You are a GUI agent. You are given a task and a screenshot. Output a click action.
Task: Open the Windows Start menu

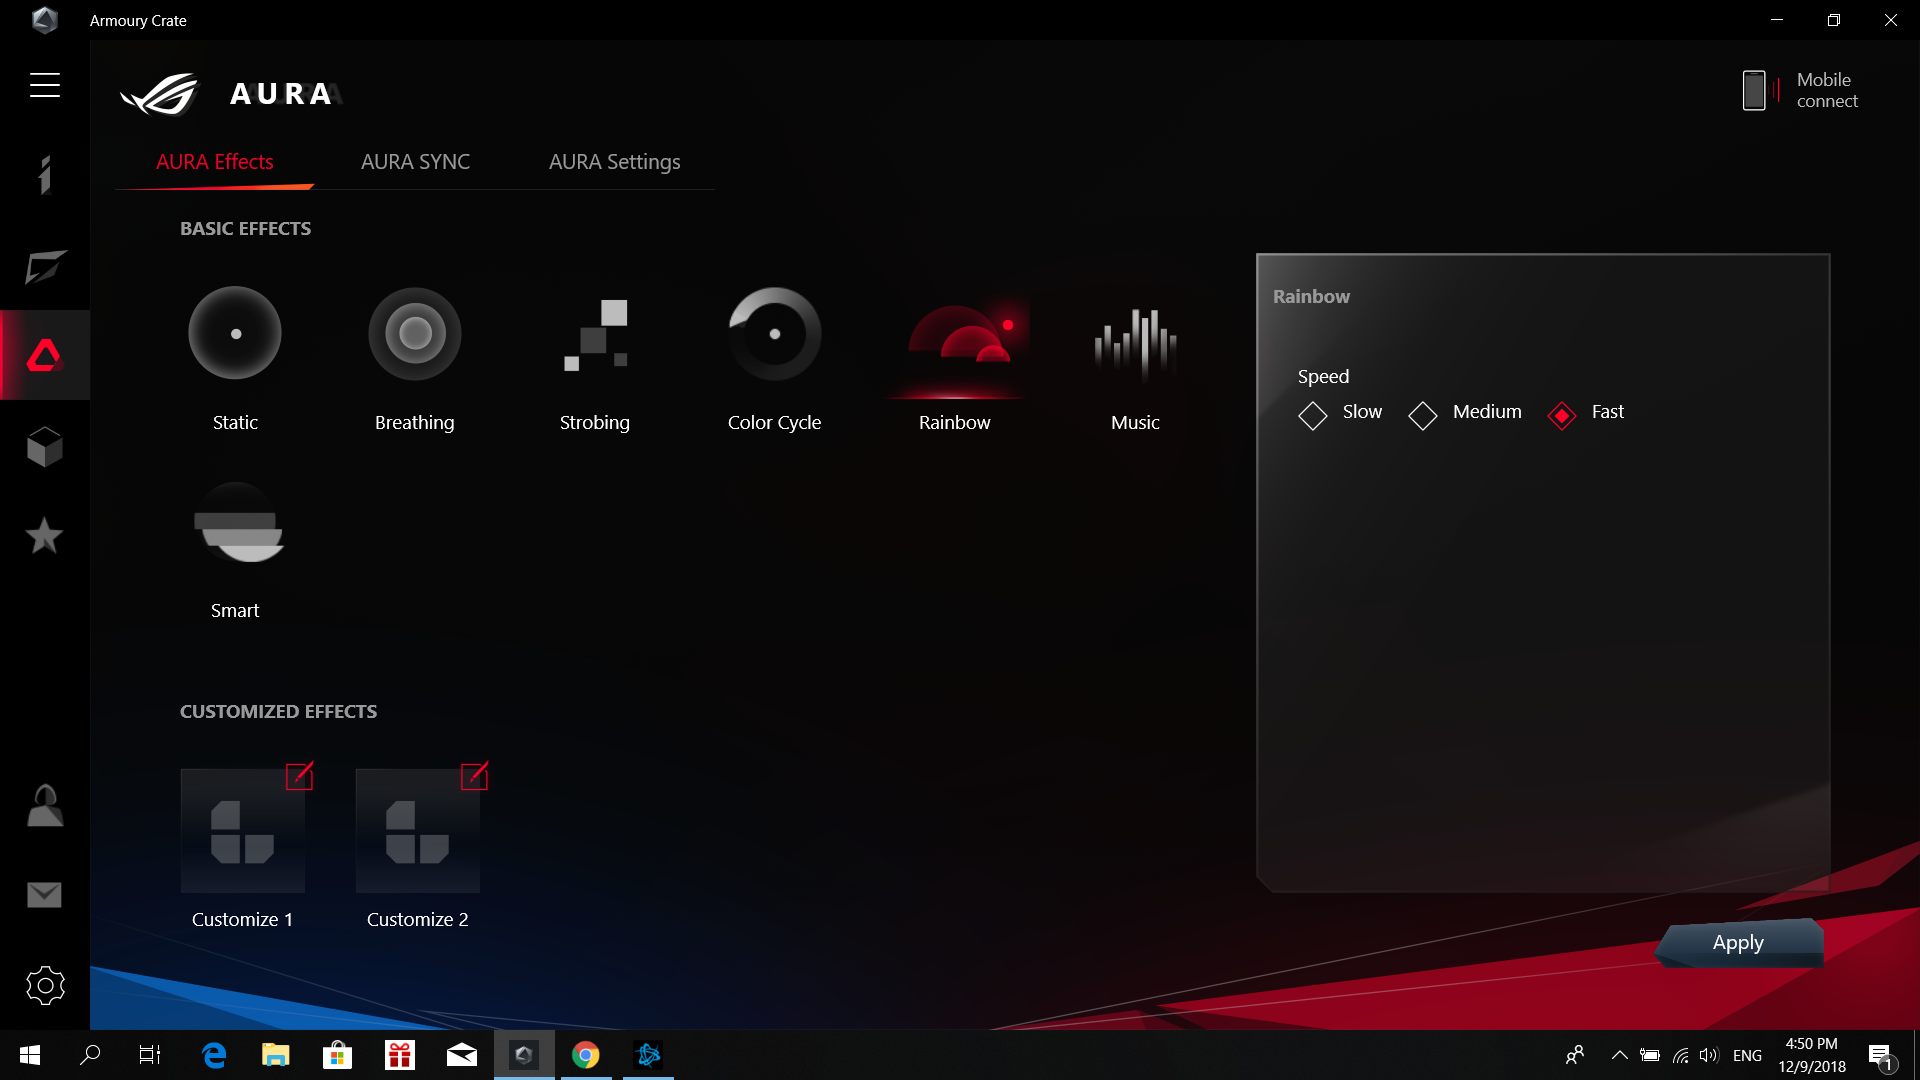(30, 1055)
